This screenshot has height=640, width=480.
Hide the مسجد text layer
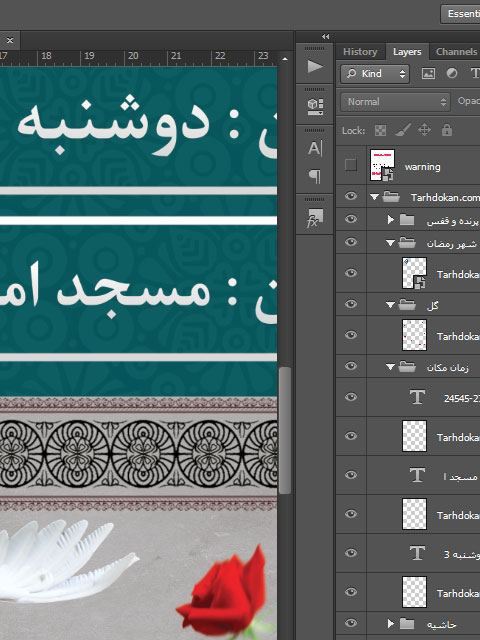(x=351, y=475)
